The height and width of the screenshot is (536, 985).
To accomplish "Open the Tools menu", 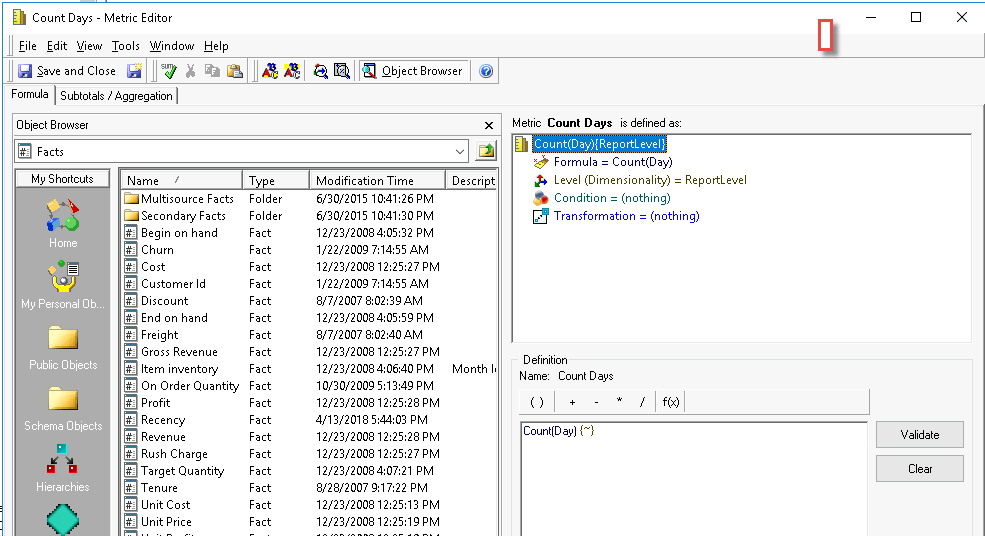I will pyautogui.click(x=126, y=46).
